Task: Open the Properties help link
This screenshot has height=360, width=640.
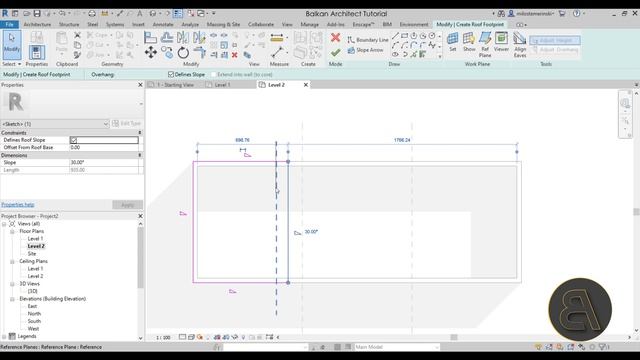Action: 18,204
